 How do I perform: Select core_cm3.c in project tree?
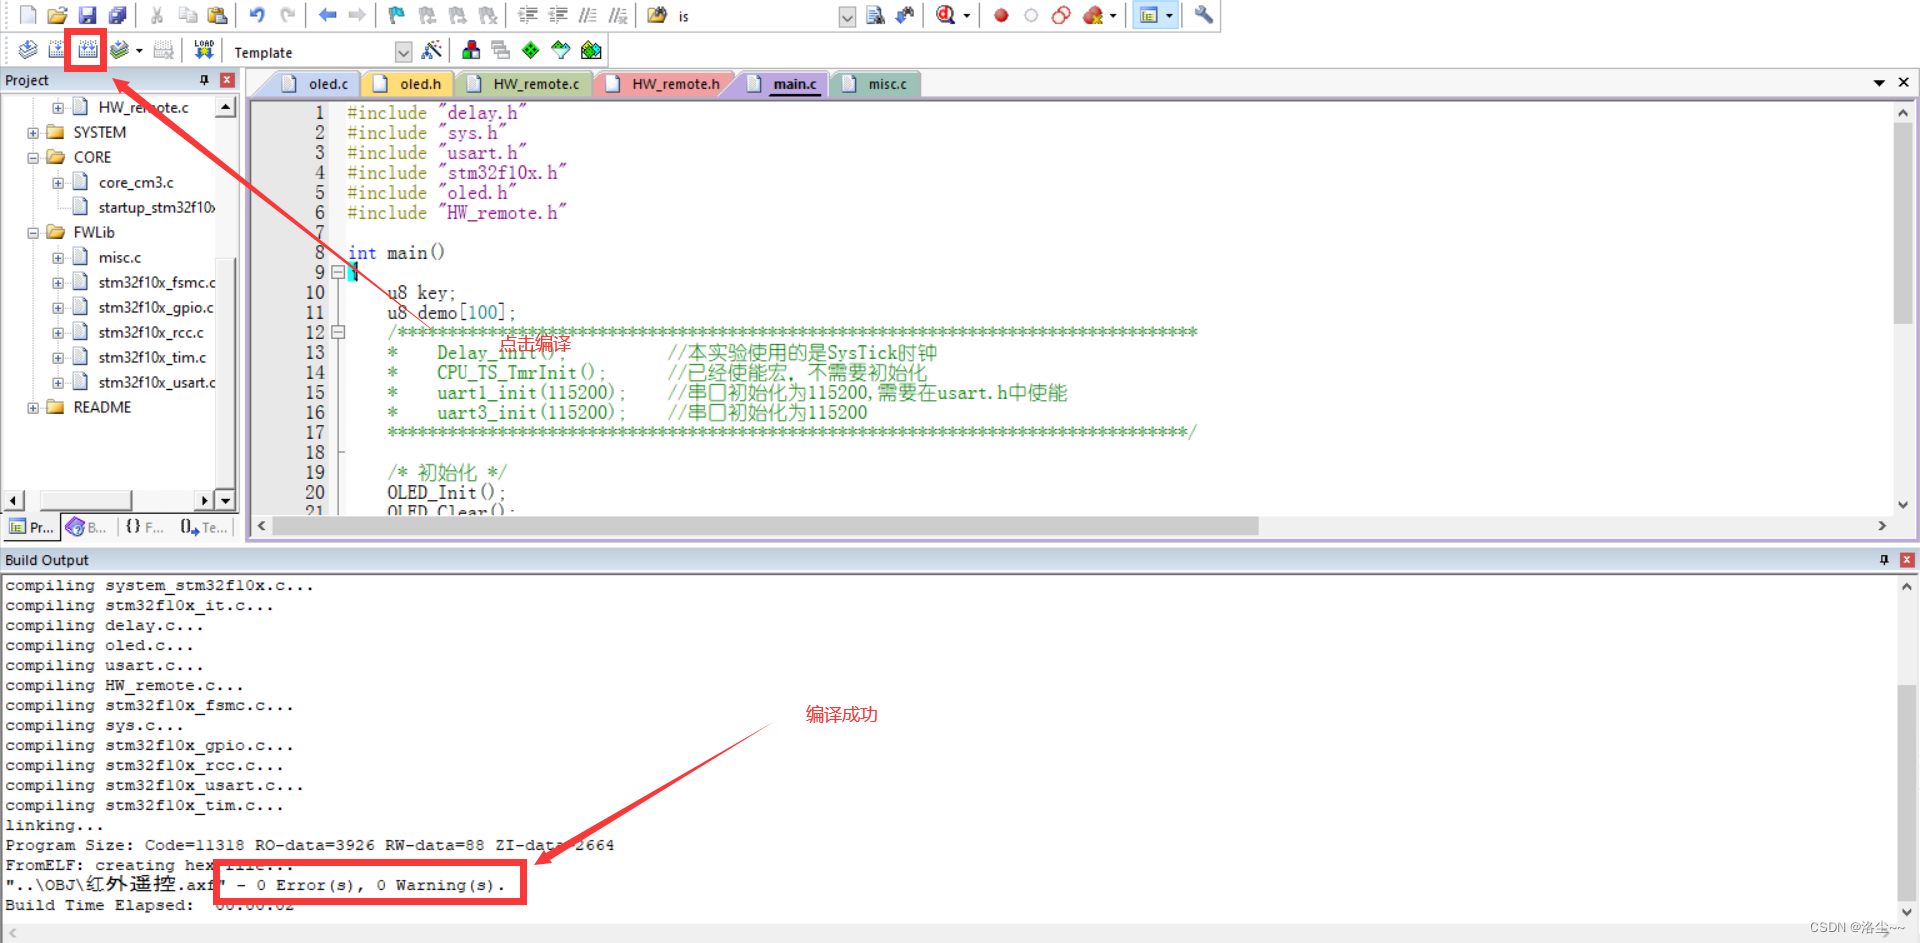point(136,182)
